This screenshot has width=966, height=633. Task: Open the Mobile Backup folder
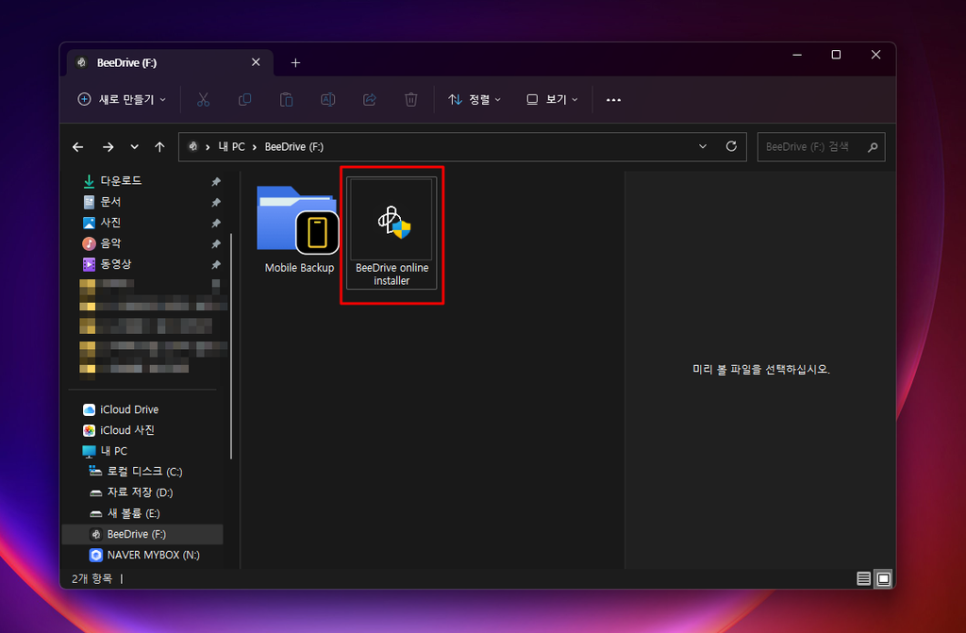pos(299,229)
